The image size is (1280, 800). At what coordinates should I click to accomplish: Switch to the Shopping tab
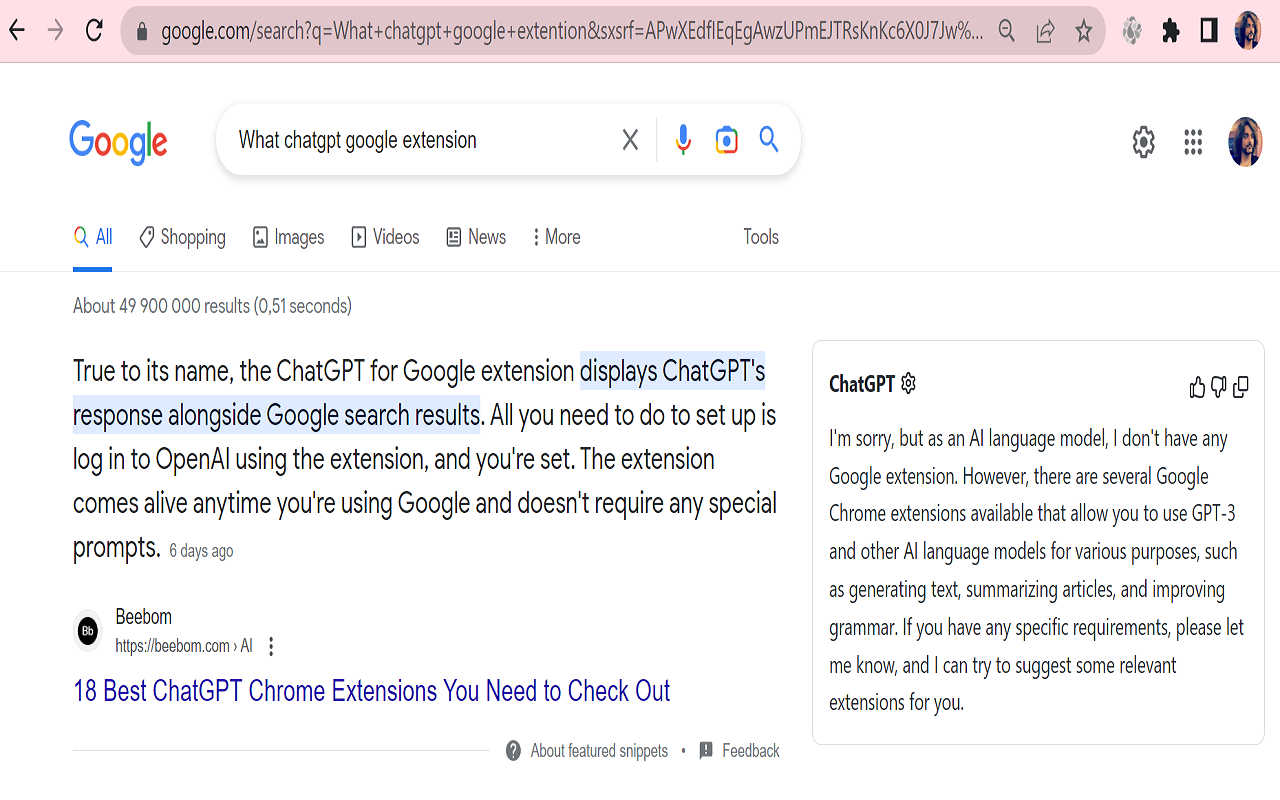182,237
